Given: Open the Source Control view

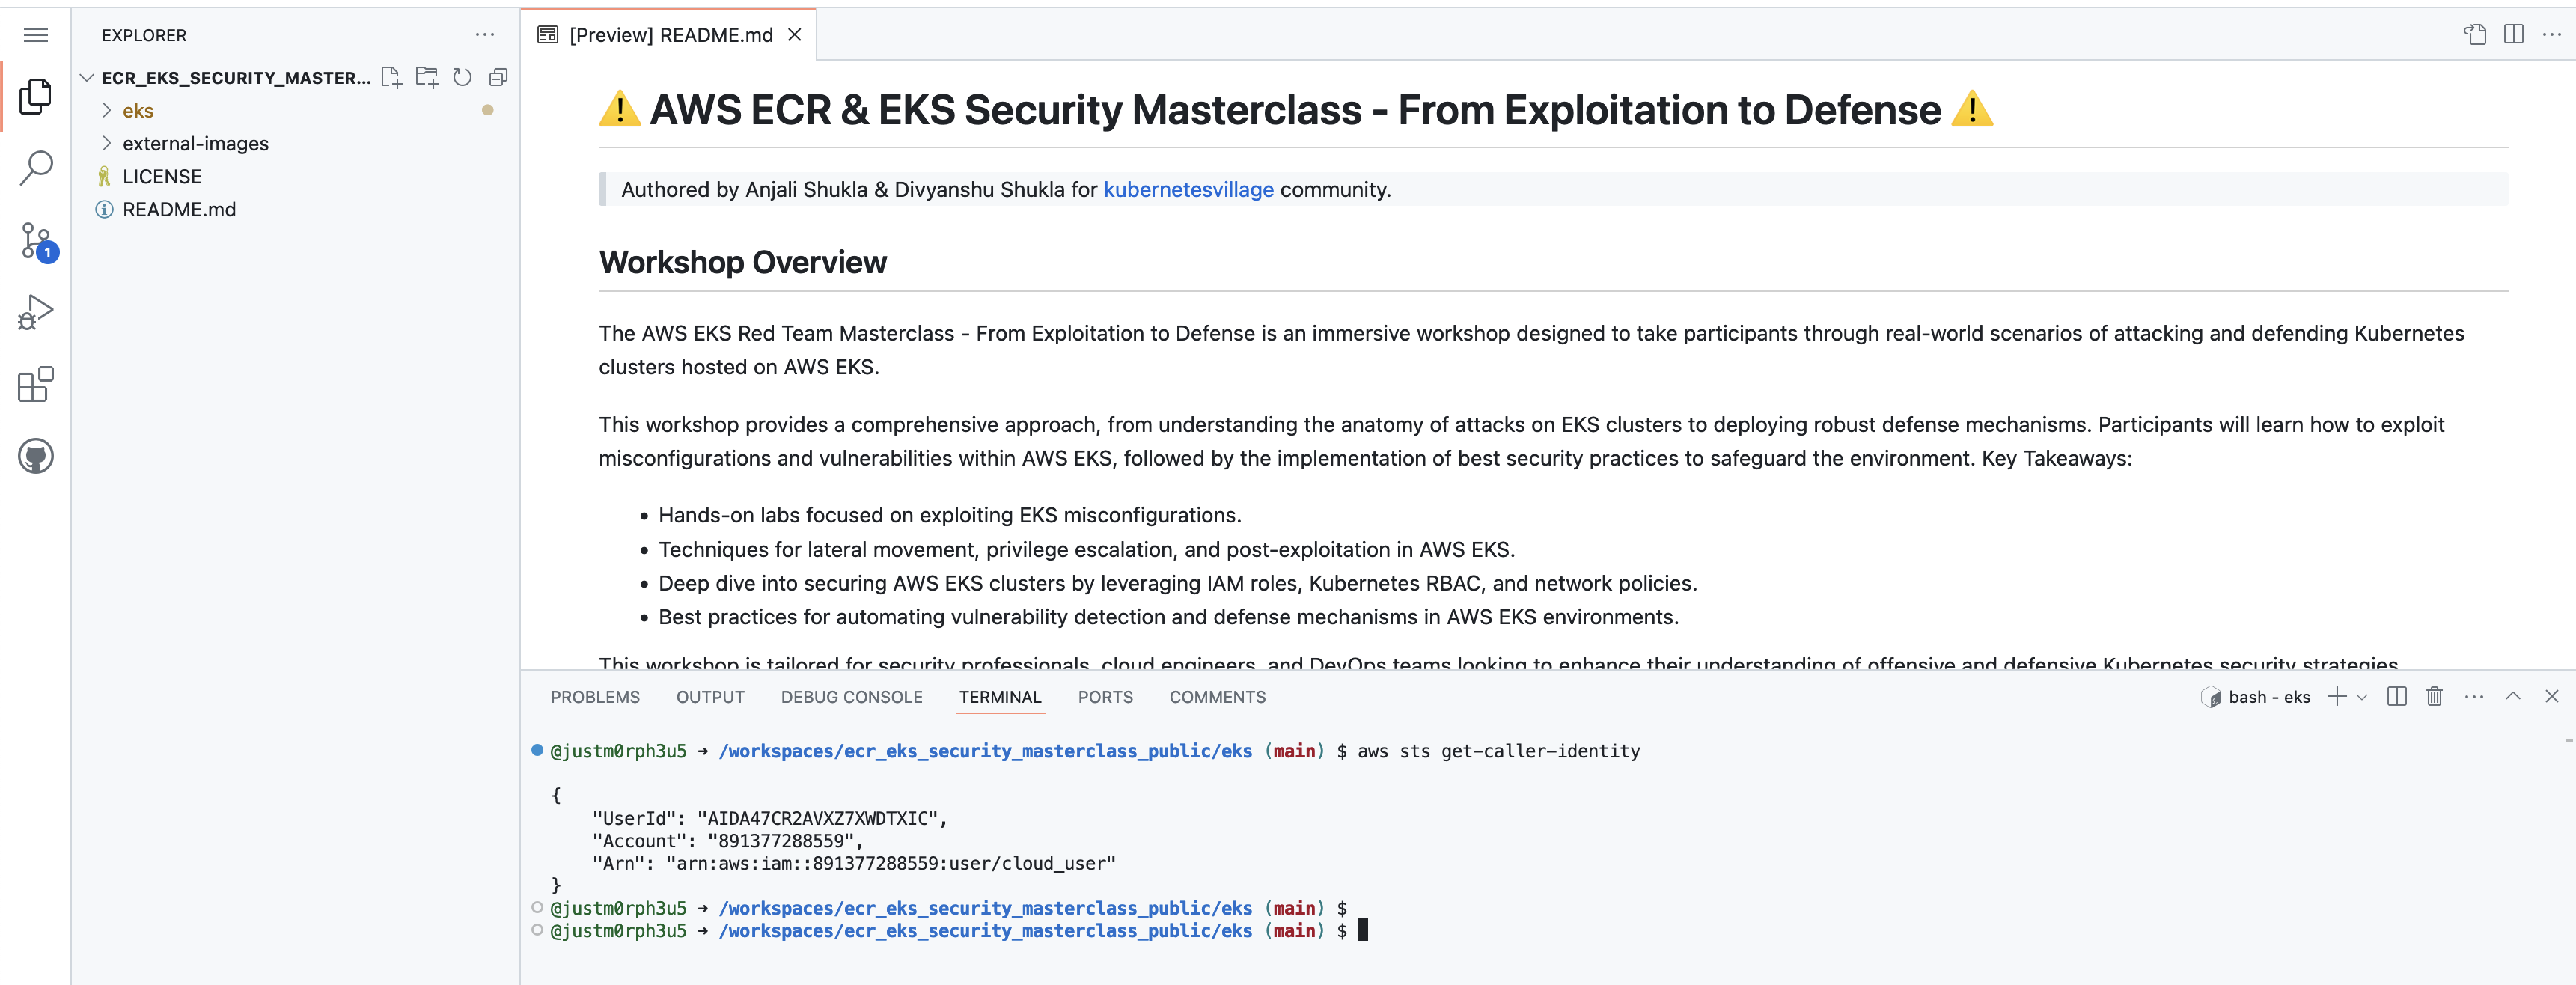Looking at the screenshot, I should tap(36, 241).
